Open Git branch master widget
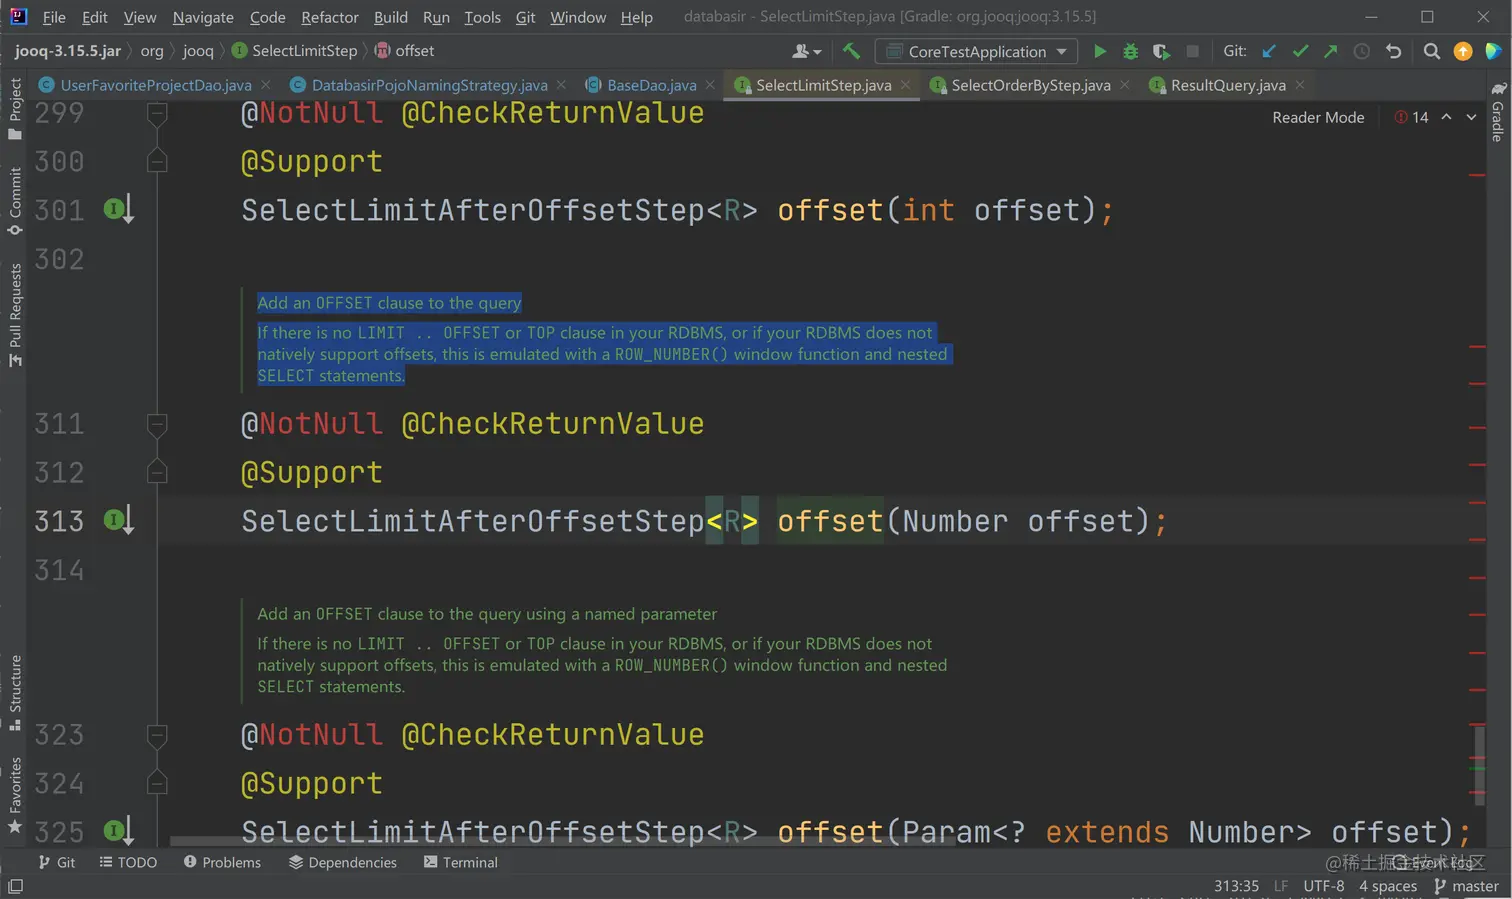The image size is (1512, 899). tap(1466, 886)
